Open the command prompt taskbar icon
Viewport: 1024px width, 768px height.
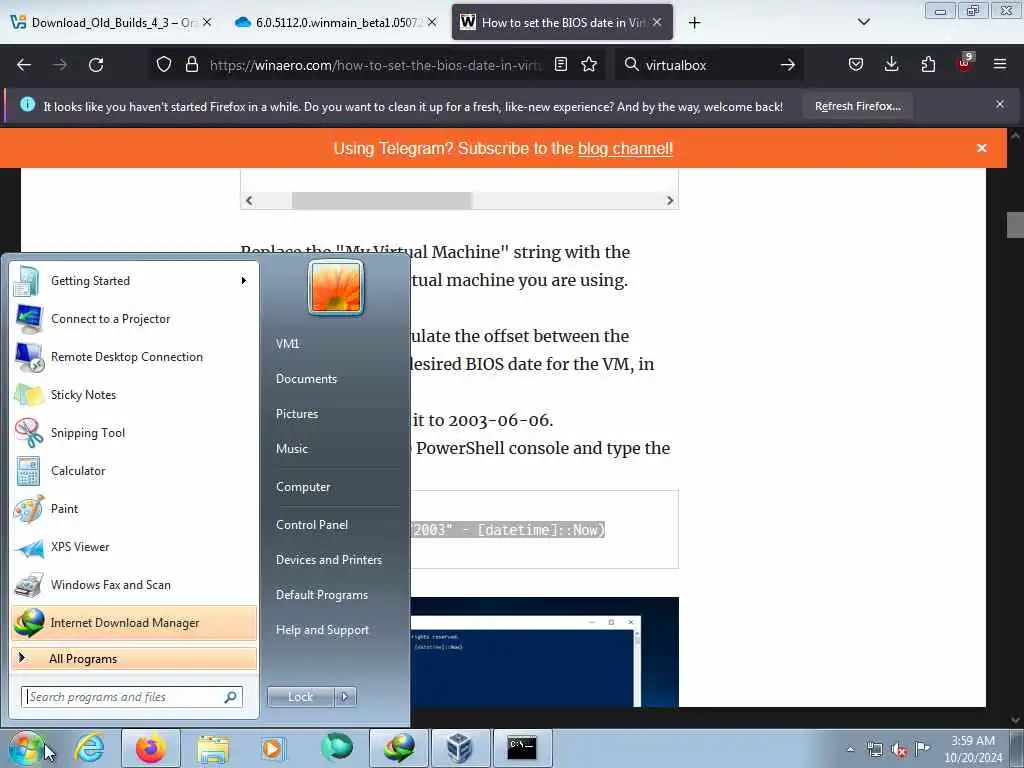522,748
